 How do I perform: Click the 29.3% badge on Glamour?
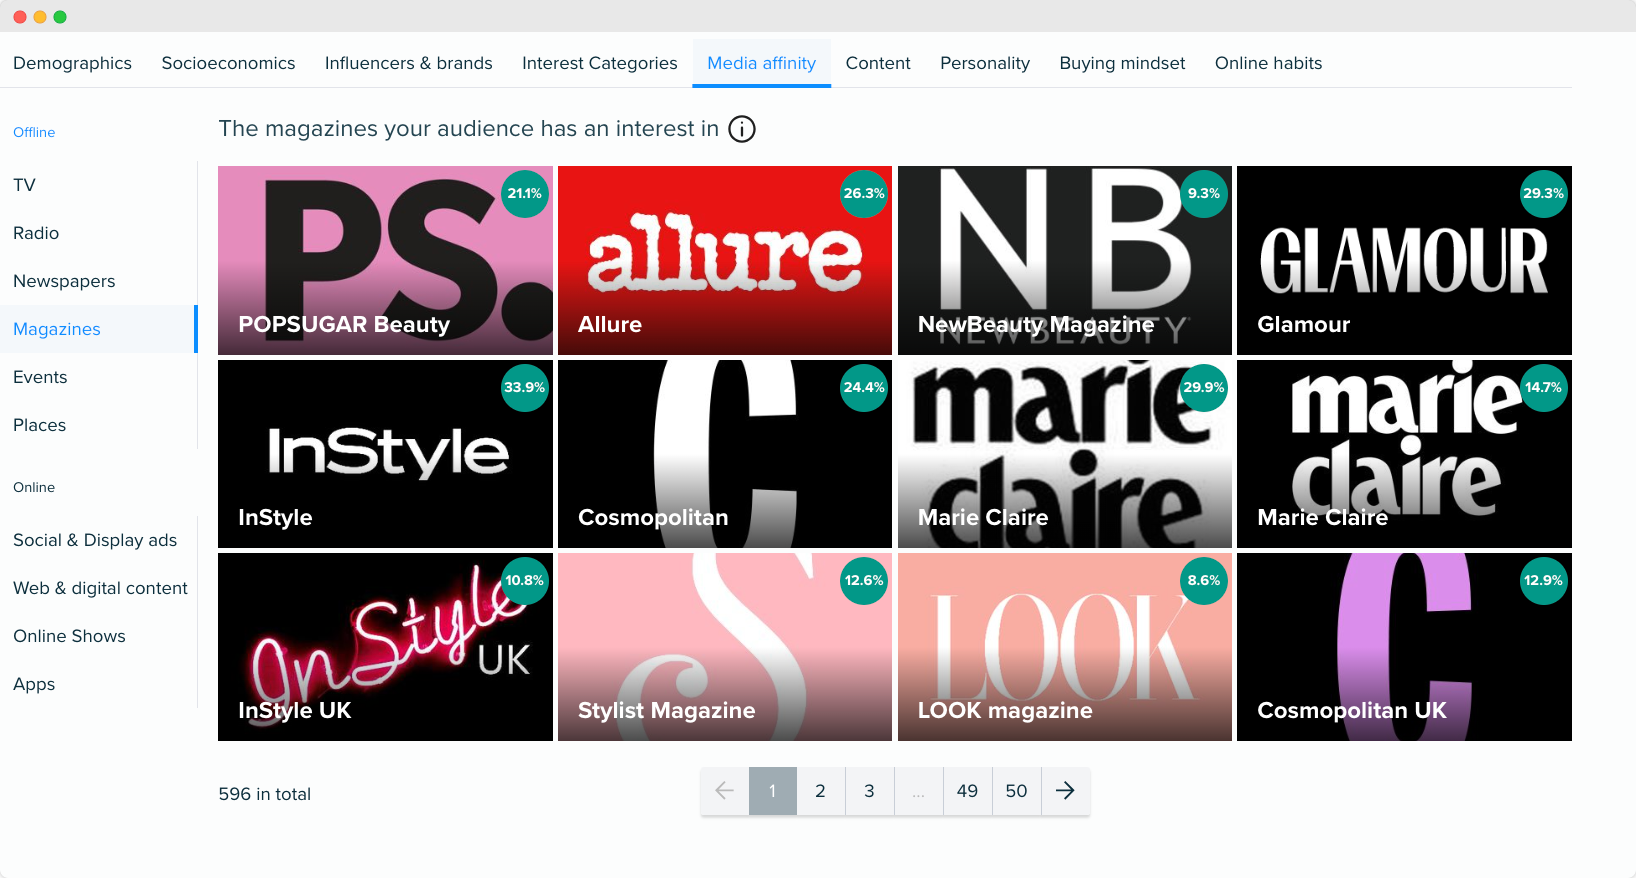(x=1544, y=194)
